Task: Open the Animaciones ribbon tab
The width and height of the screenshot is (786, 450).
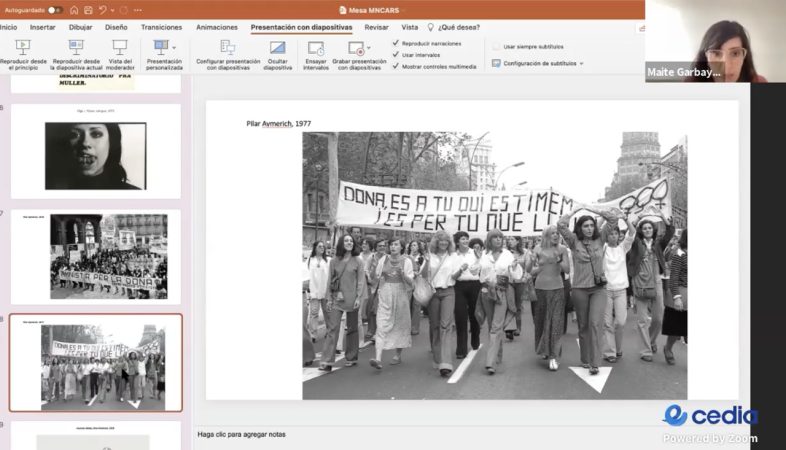Action: pyautogui.click(x=216, y=27)
